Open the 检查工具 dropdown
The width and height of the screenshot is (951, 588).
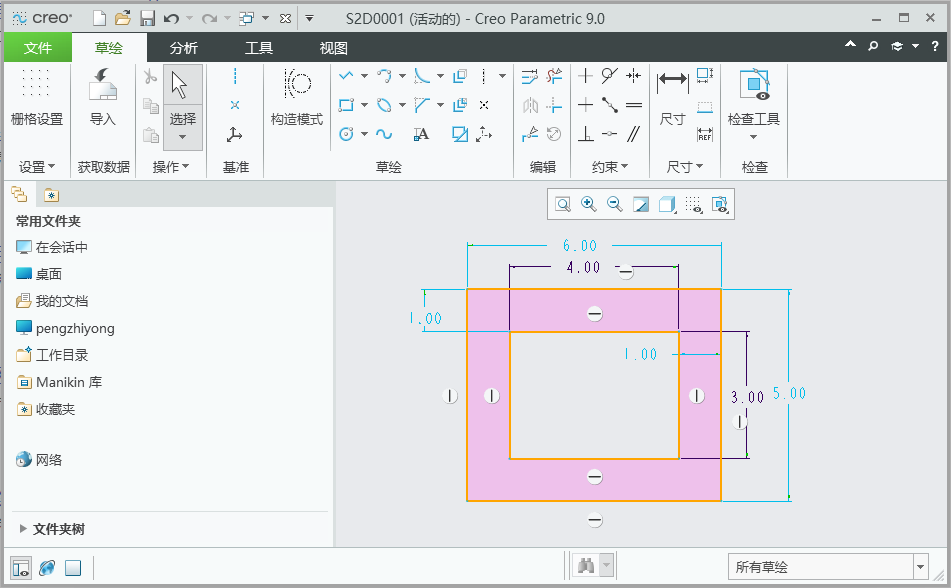(x=753, y=137)
